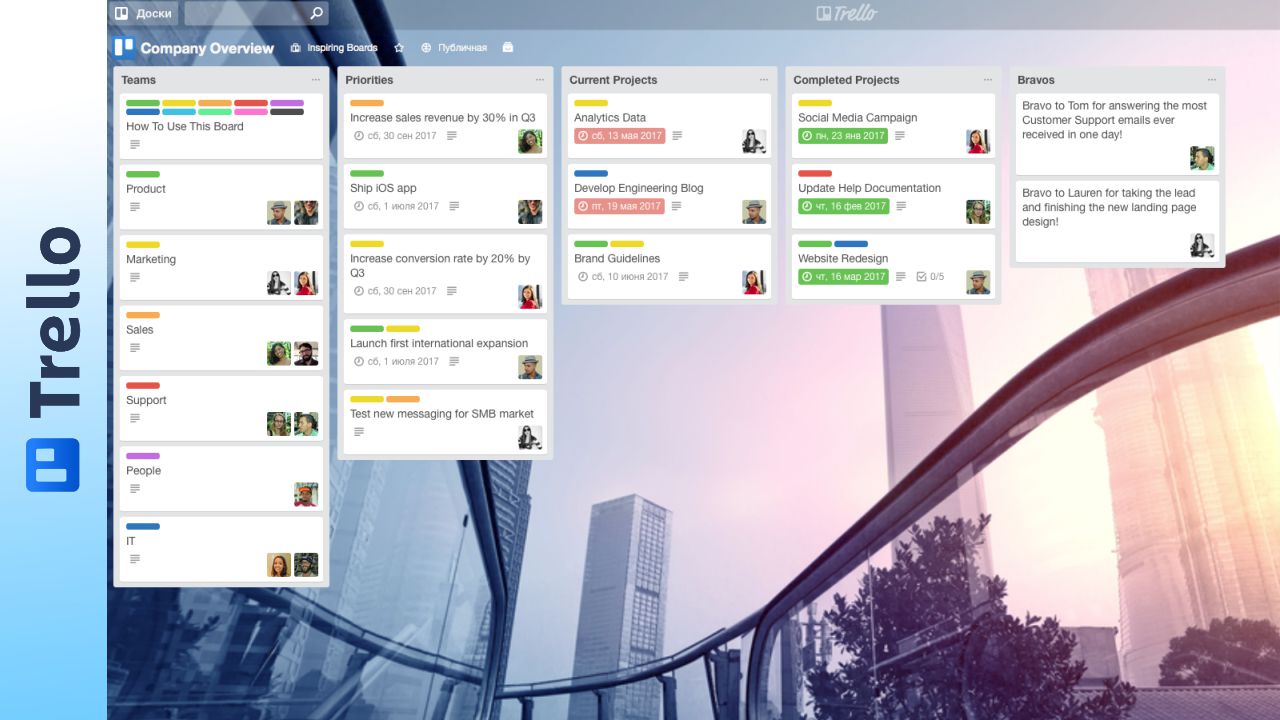Click the green due date on Update Help Documentation
Viewport: 1280px width, 720px height.
pos(842,206)
